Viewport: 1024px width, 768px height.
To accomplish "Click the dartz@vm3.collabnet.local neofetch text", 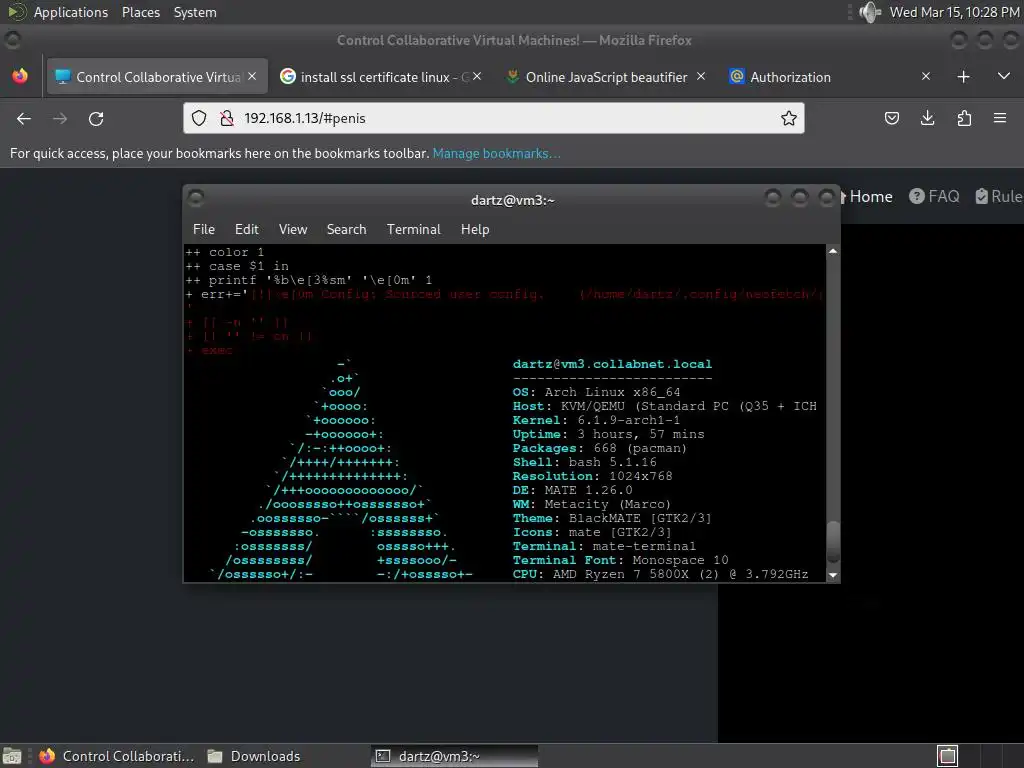I will 612,364.
